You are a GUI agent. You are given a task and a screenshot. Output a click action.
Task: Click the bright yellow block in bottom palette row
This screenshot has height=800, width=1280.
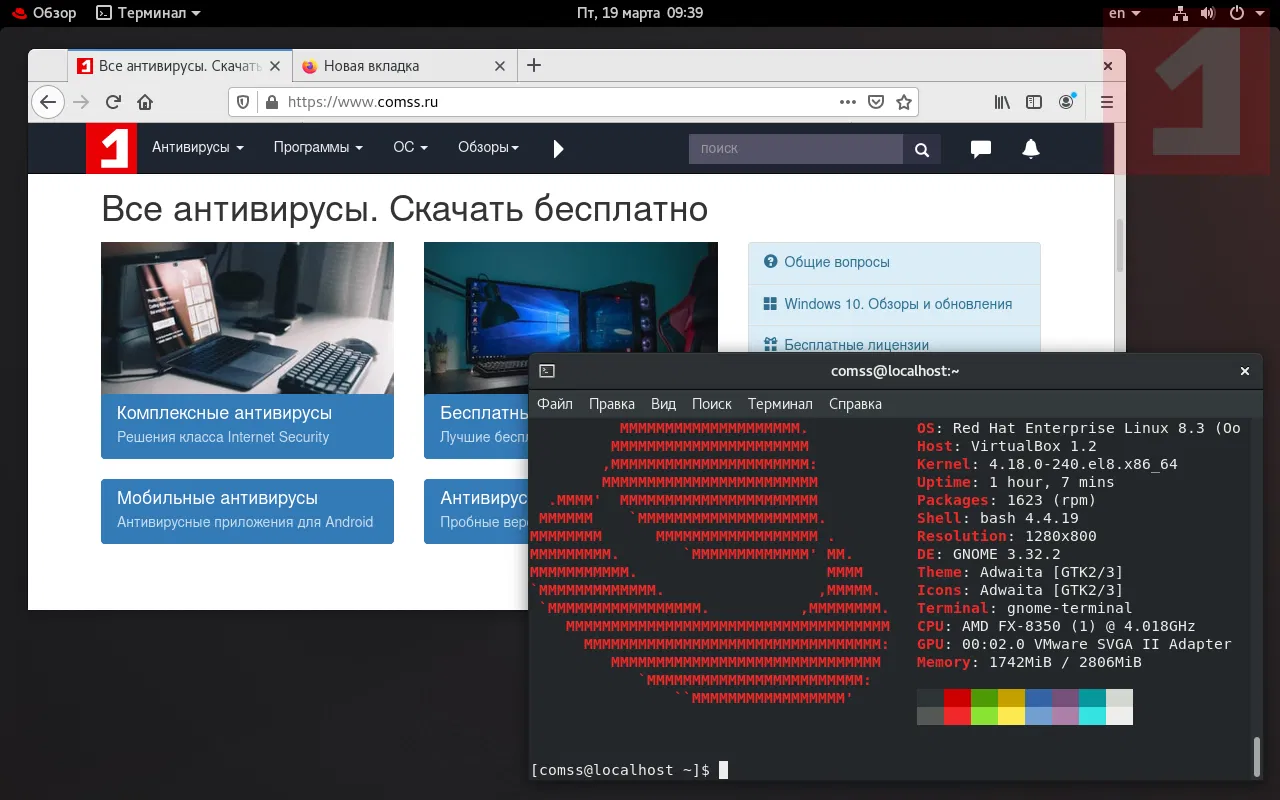(x=1011, y=715)
